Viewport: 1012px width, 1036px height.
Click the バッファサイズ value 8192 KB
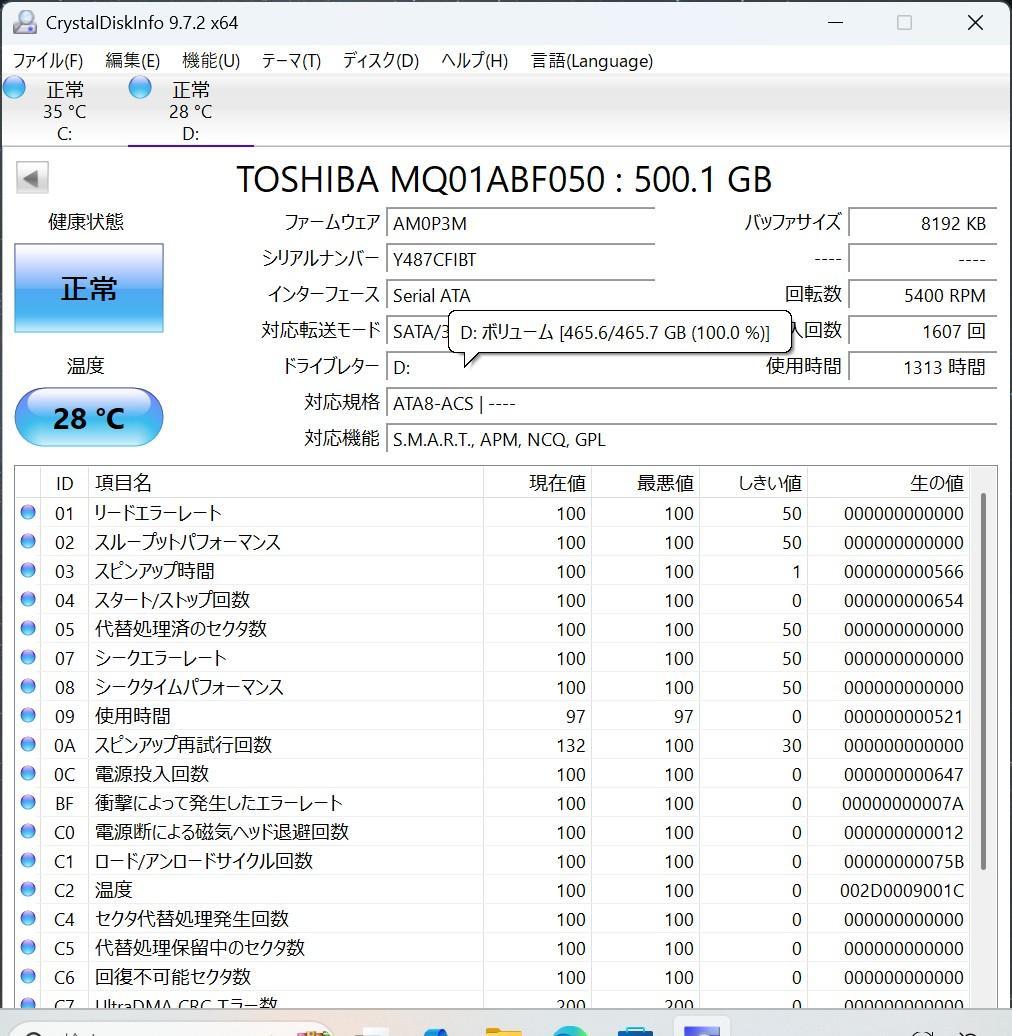(x=923, y=223)
